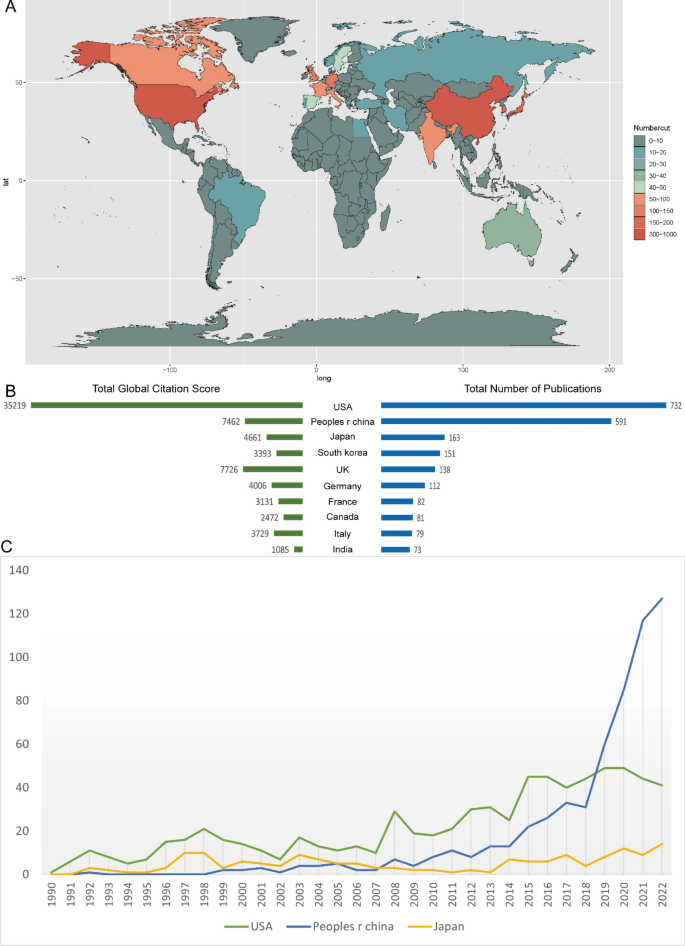Click the 300-1000 legend color swatch

point(640,234)
